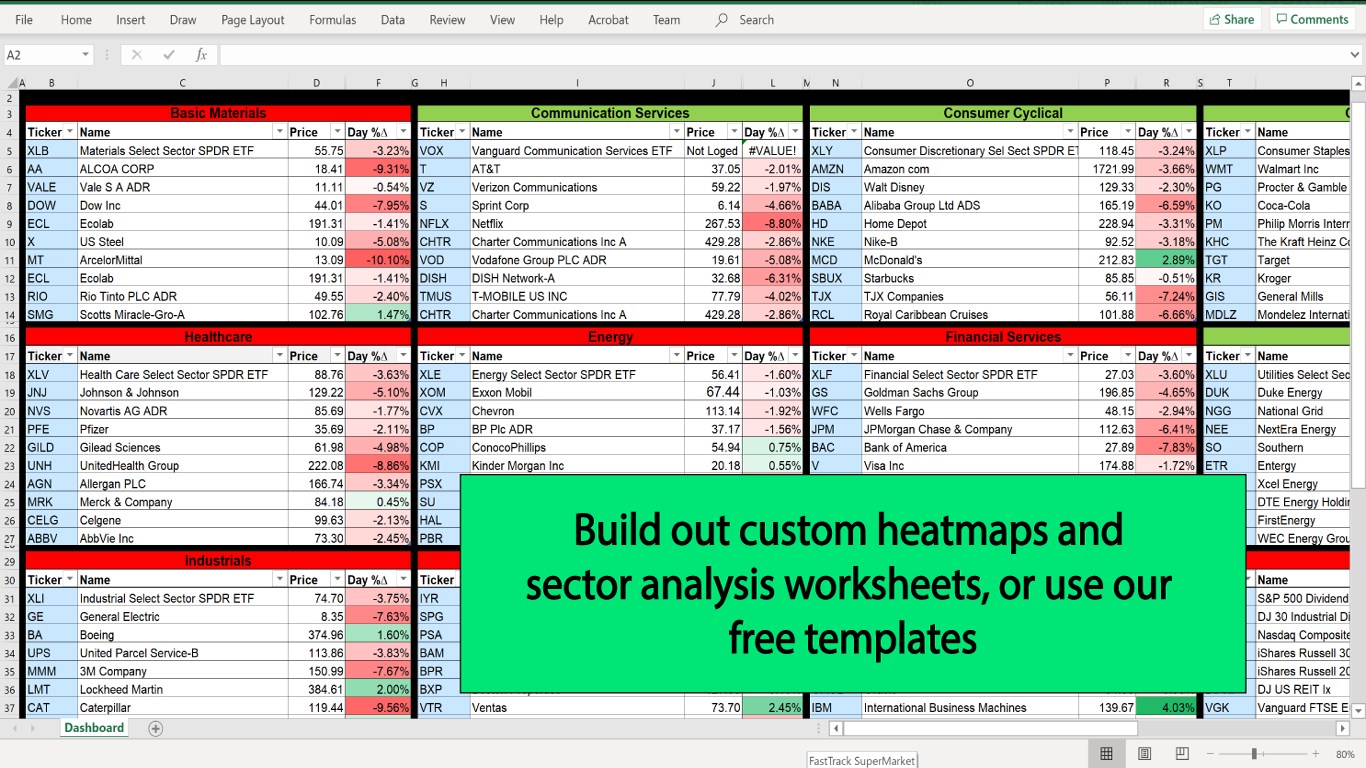Image resolution: width=1366 pixels, height=768 pixels.
Task: Open the Review ribbon tab
Action: coord(447,19)
